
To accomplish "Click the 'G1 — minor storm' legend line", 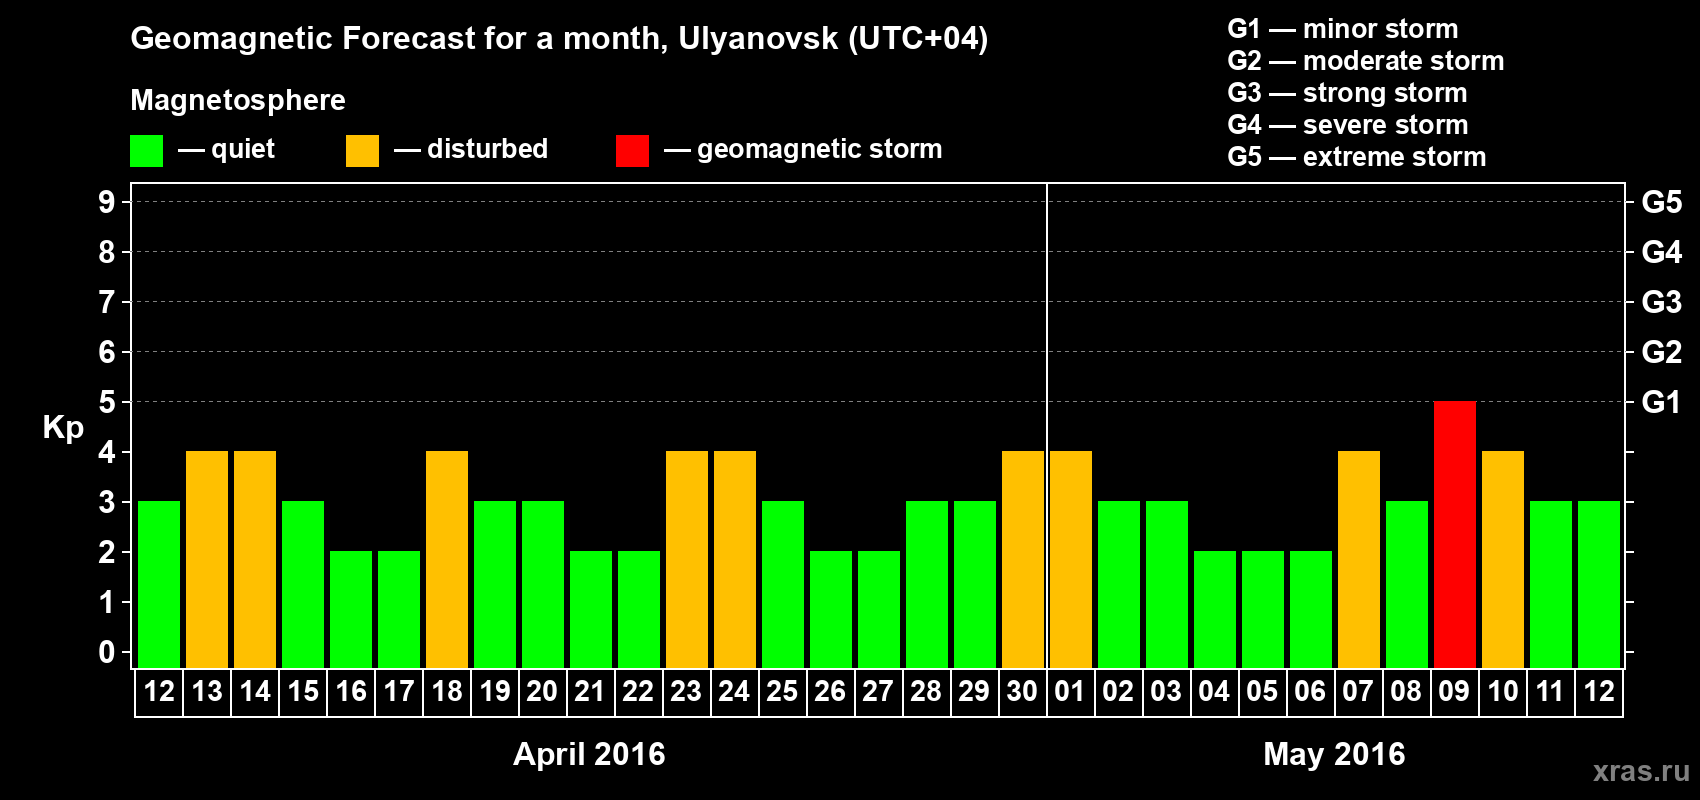I will (x=1343, y=29).
